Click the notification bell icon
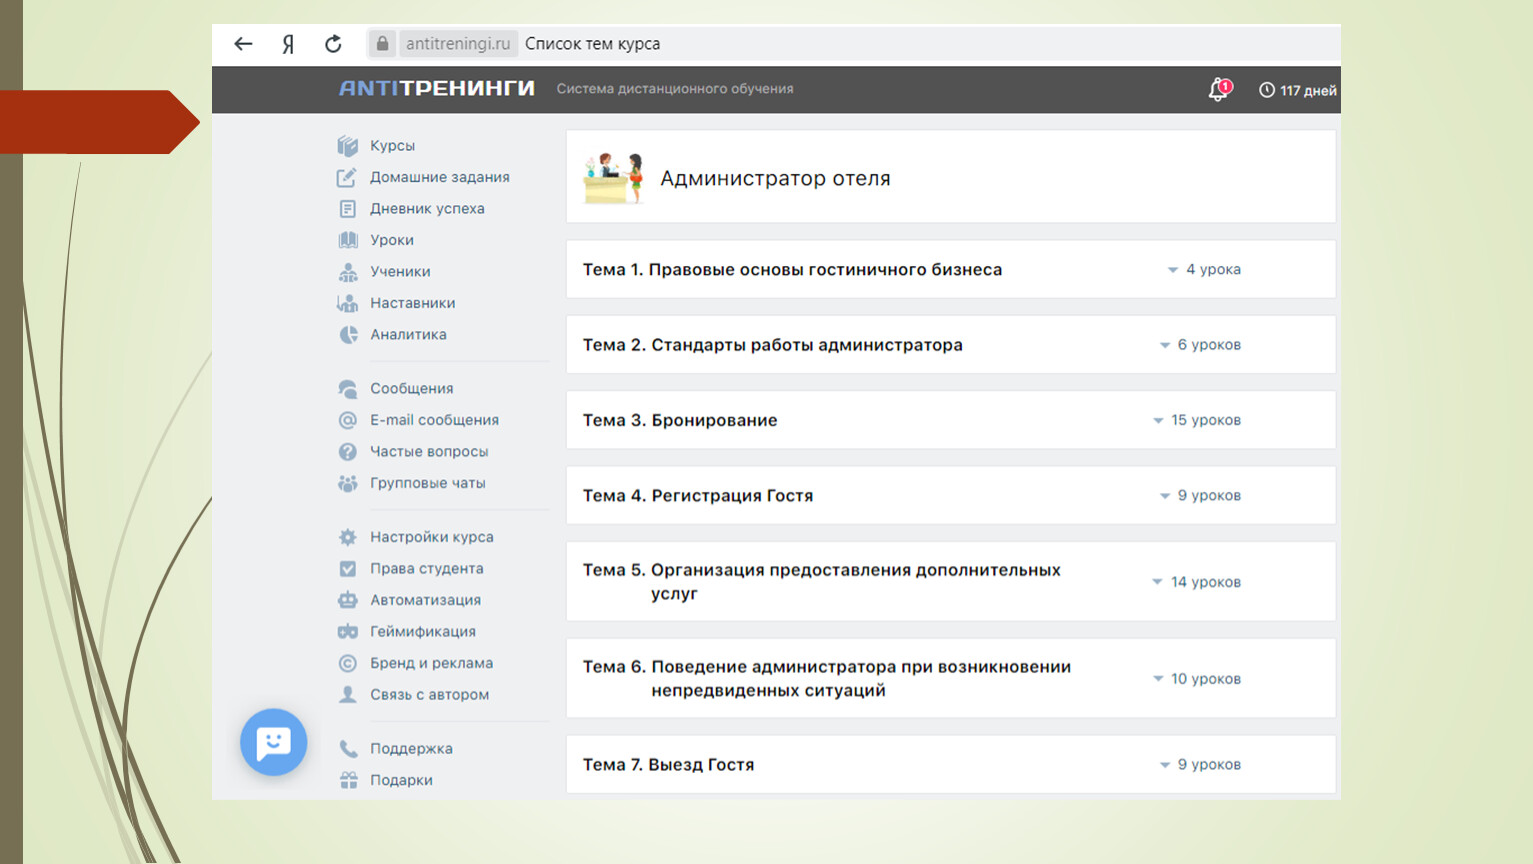Image resolution: width=1533 pixels, height=864 pixels. (1218, 90)
